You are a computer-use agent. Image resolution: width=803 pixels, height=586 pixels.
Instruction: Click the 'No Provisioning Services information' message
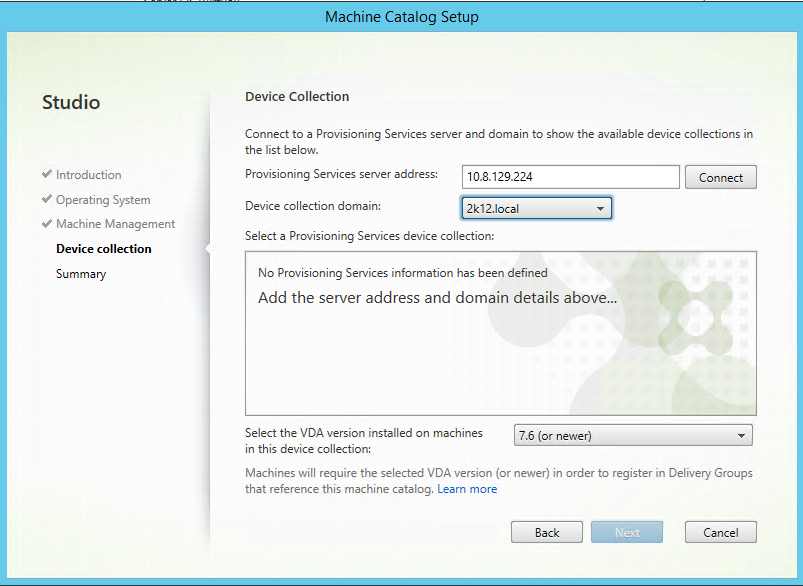tap(402, 273)
